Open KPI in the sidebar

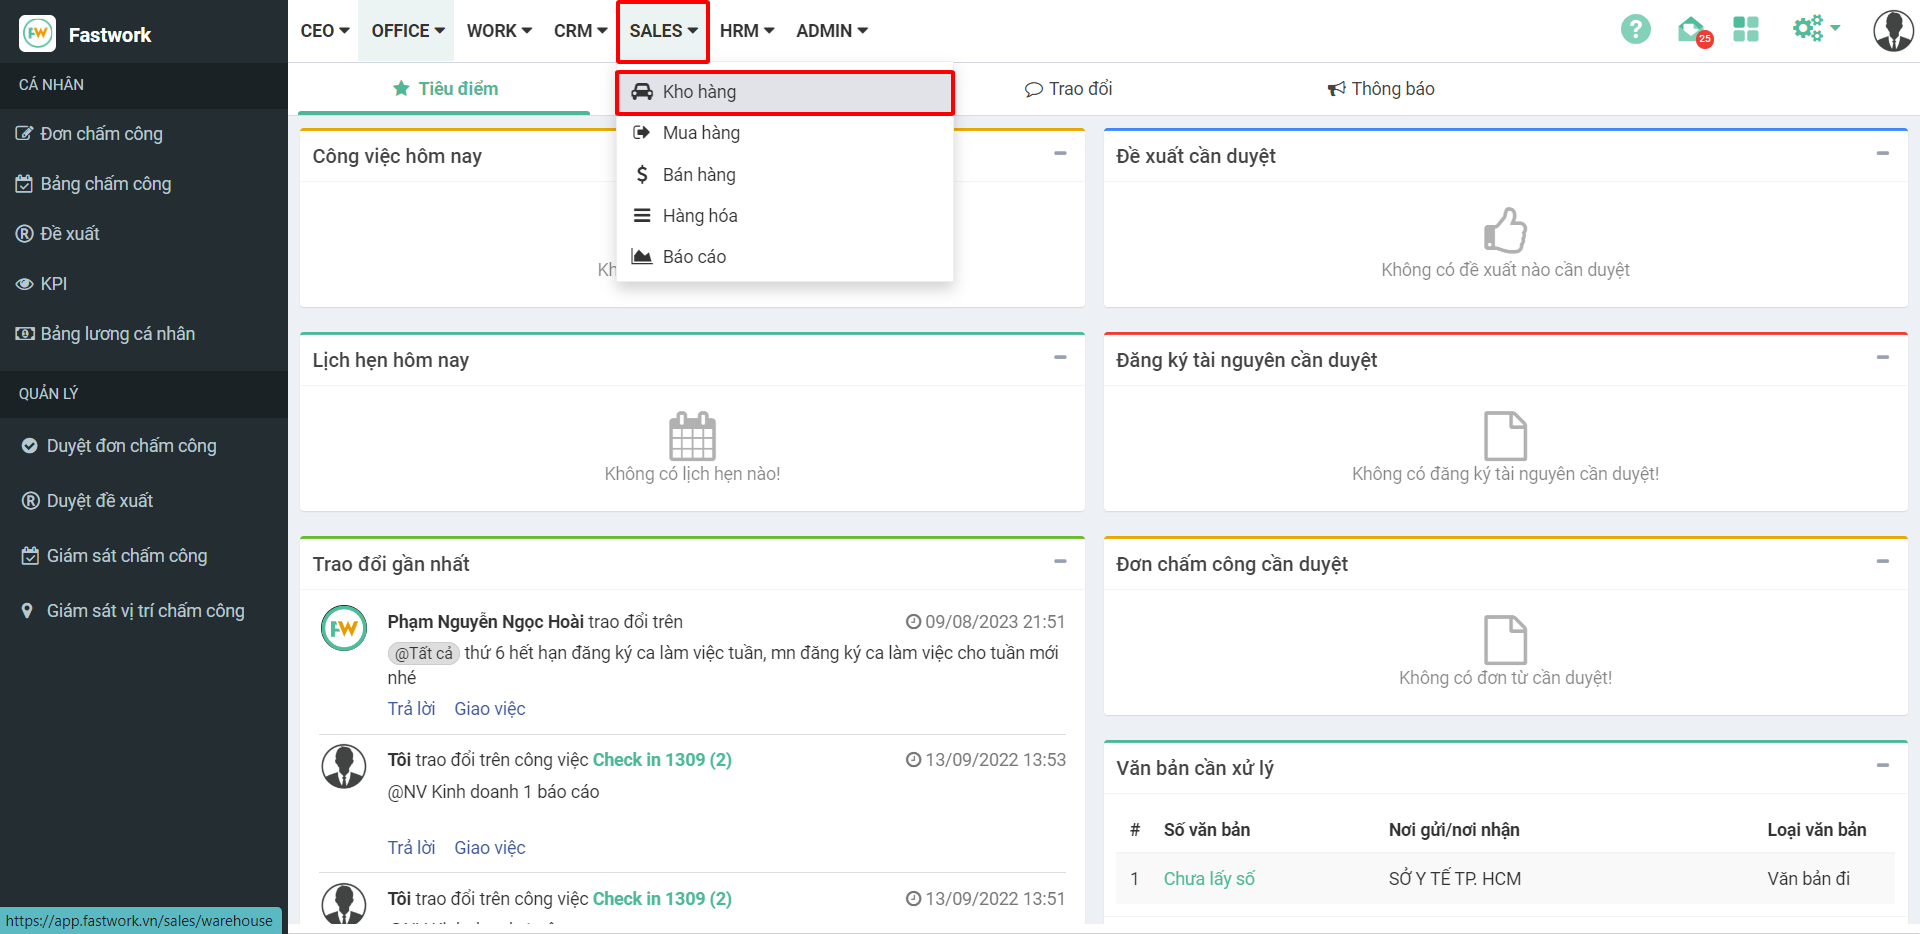coord(54,284)
